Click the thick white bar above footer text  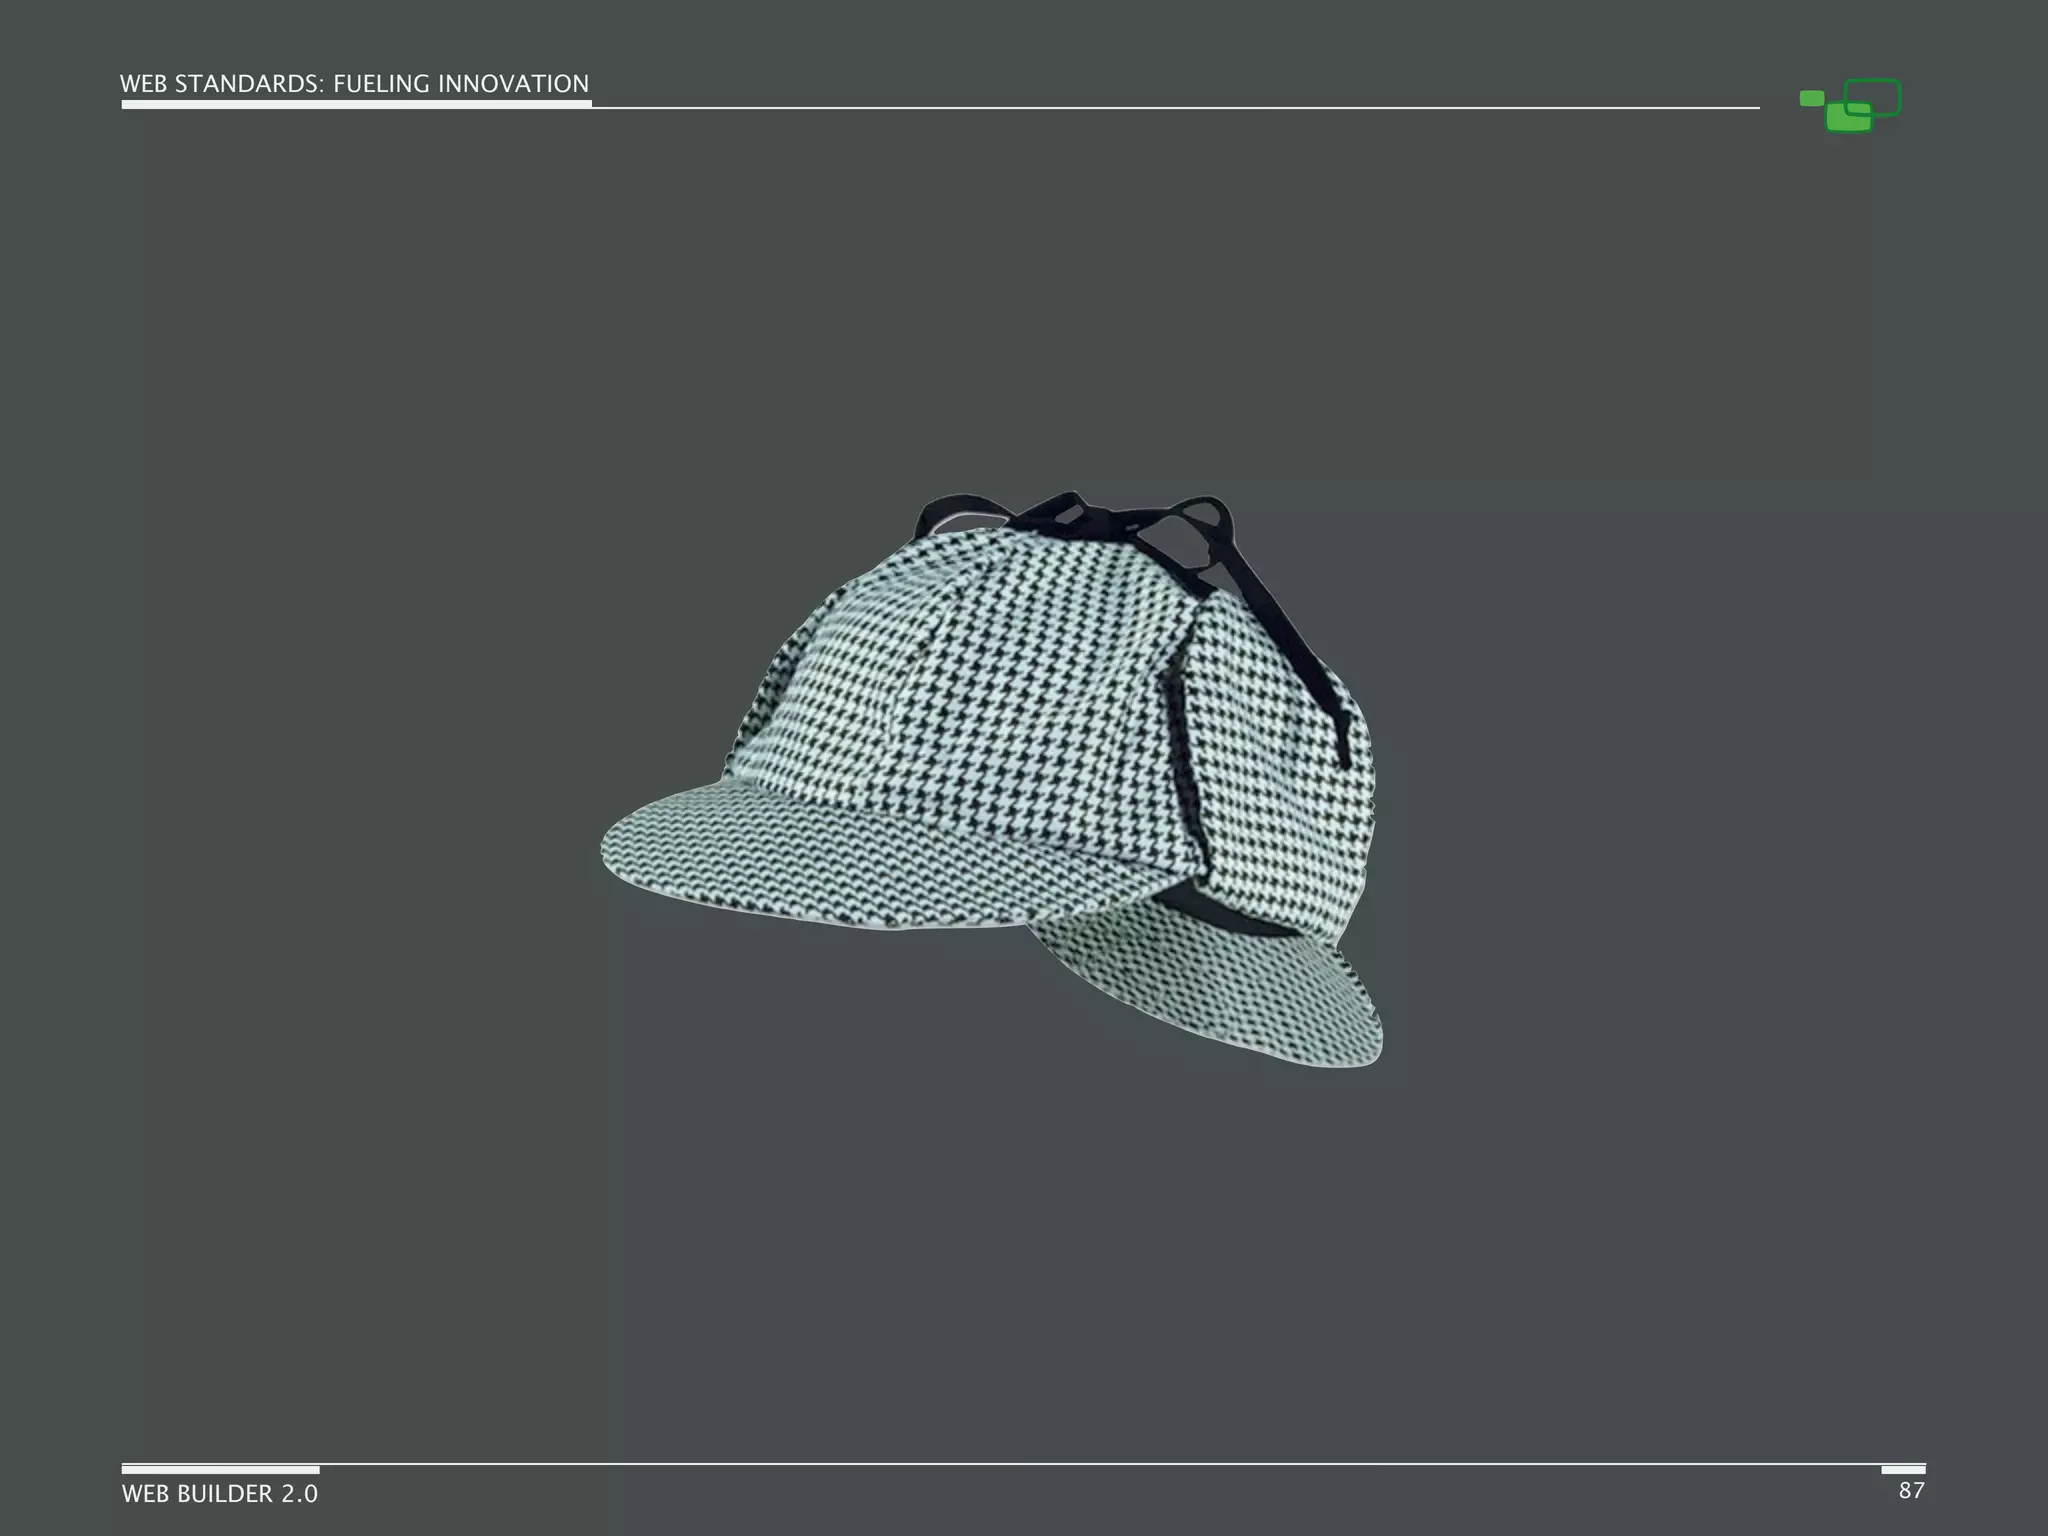(220, 1470)
